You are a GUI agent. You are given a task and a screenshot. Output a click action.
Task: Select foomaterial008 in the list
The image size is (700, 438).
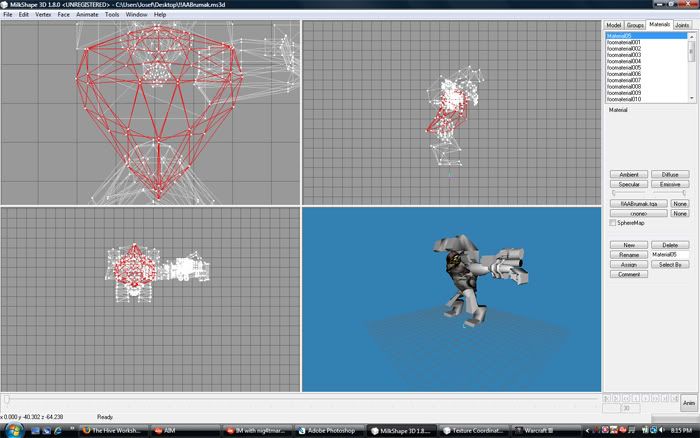click(x=647, y=86)
